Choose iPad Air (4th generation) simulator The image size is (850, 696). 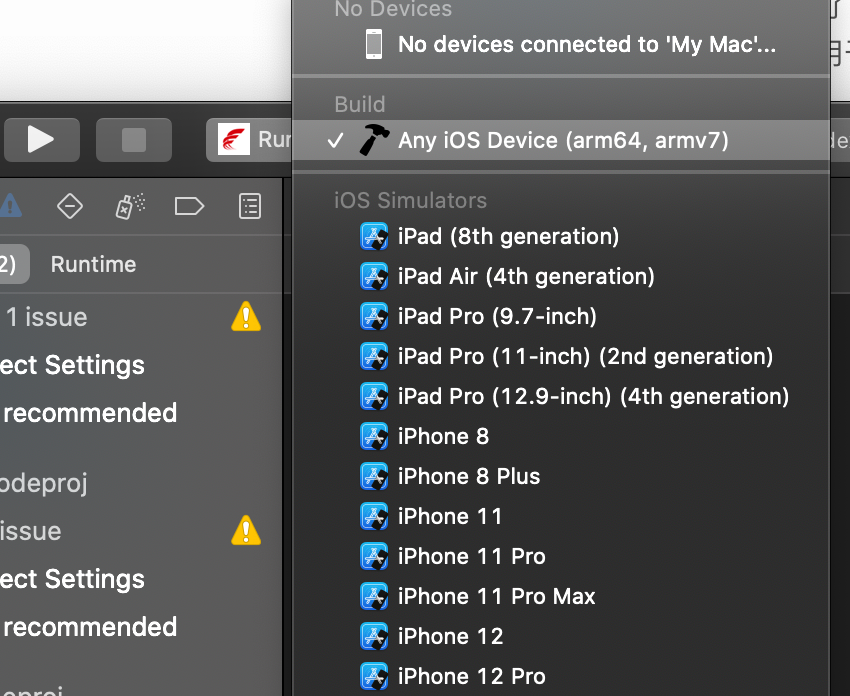[x=526, y=277]
